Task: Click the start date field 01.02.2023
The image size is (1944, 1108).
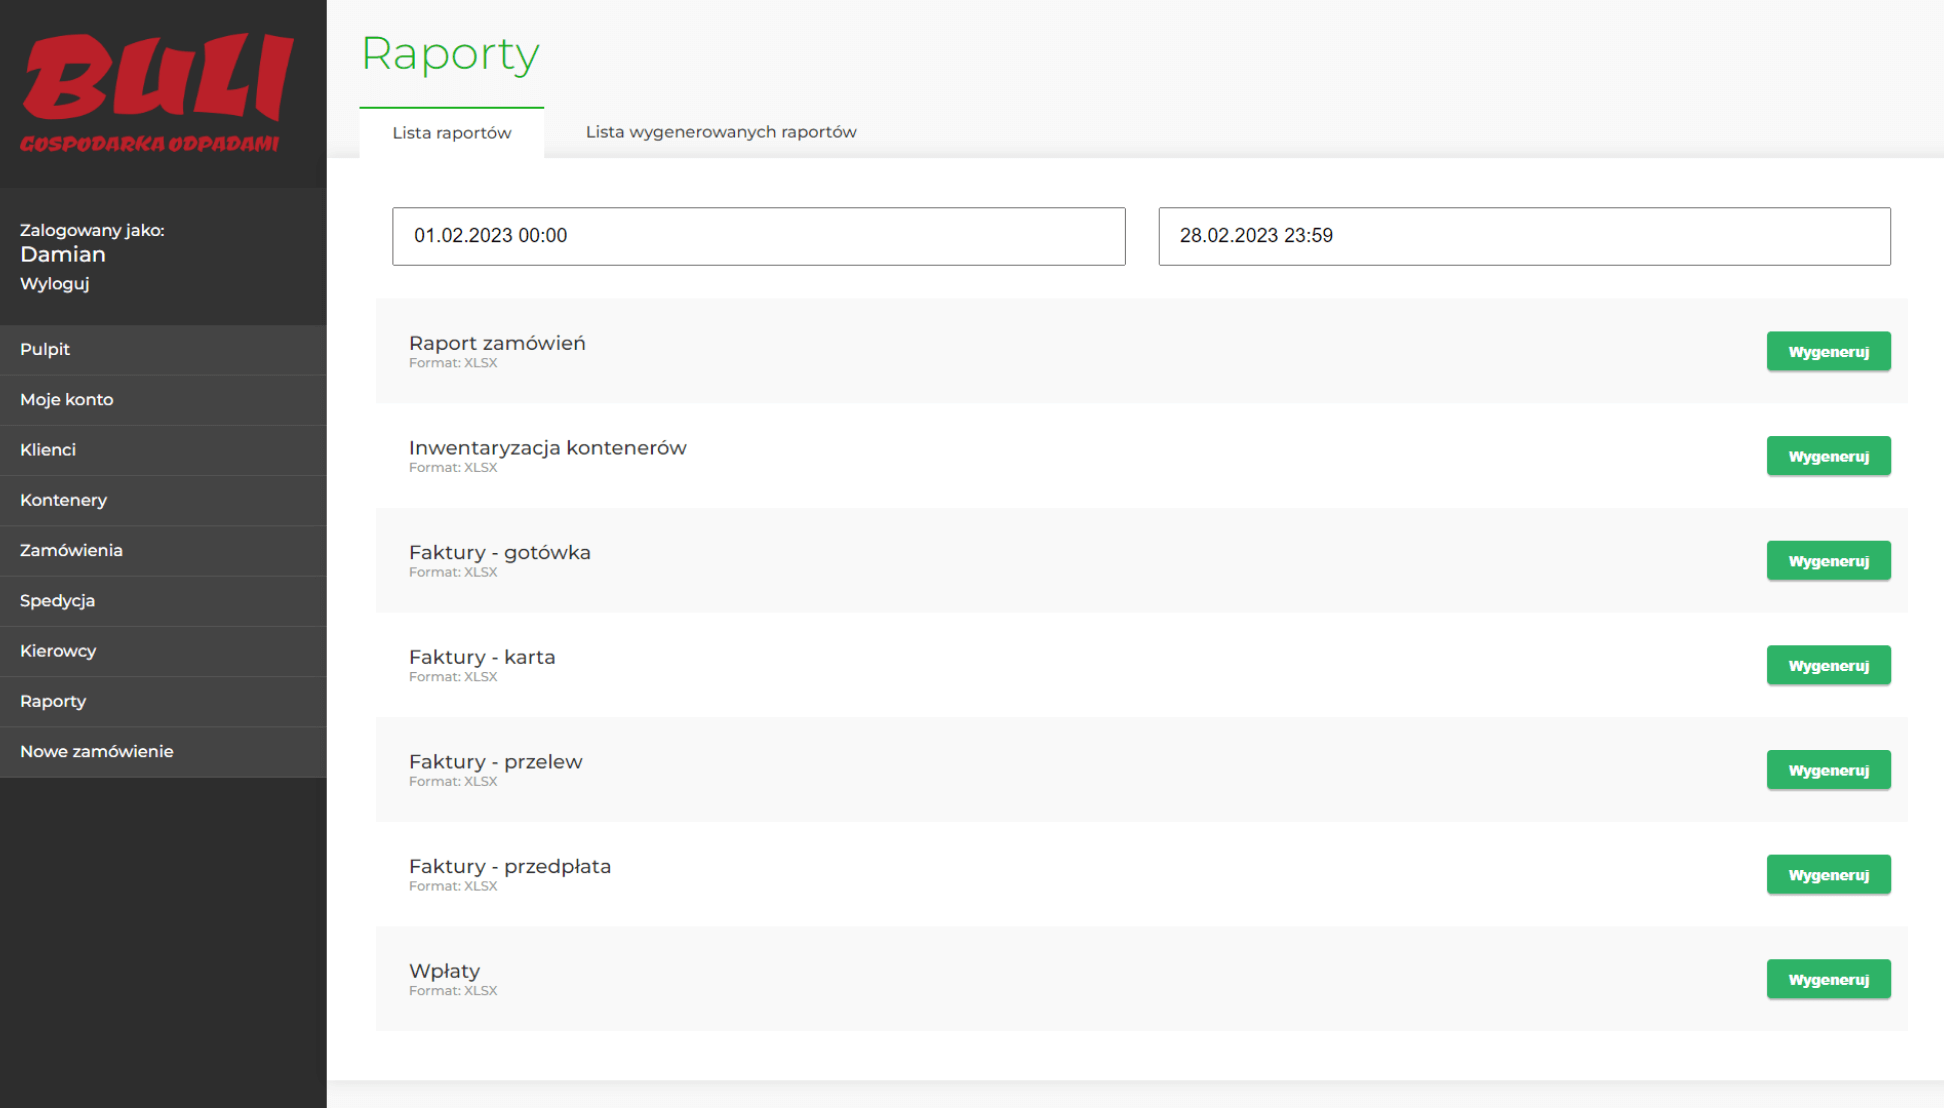Action: 758,236
